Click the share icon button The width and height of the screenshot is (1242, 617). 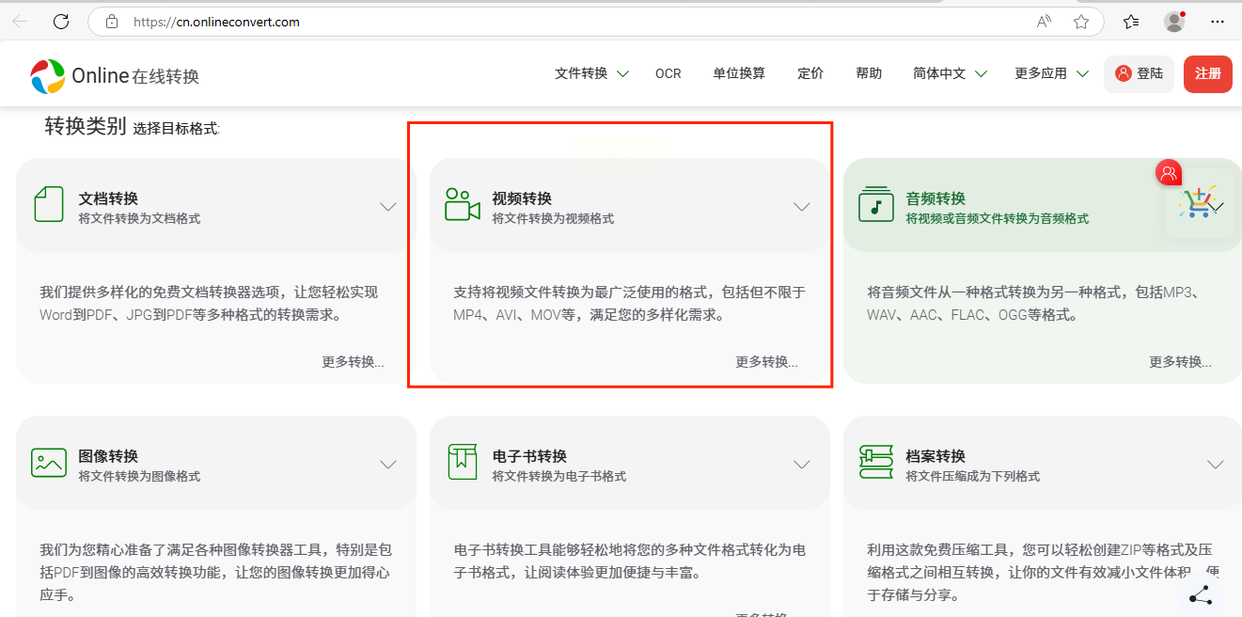point(1200,596)
